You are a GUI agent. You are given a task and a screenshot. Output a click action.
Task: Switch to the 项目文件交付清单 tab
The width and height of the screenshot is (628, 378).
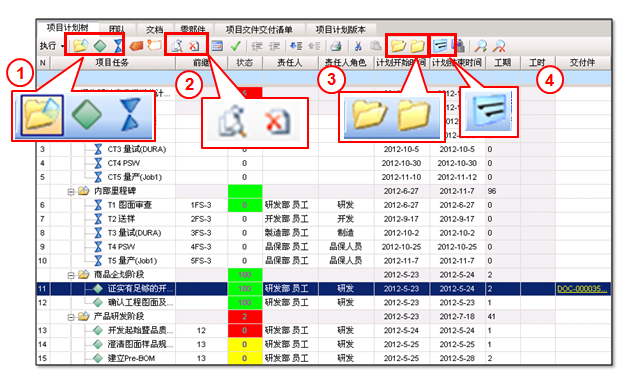(x=259, y=30)
